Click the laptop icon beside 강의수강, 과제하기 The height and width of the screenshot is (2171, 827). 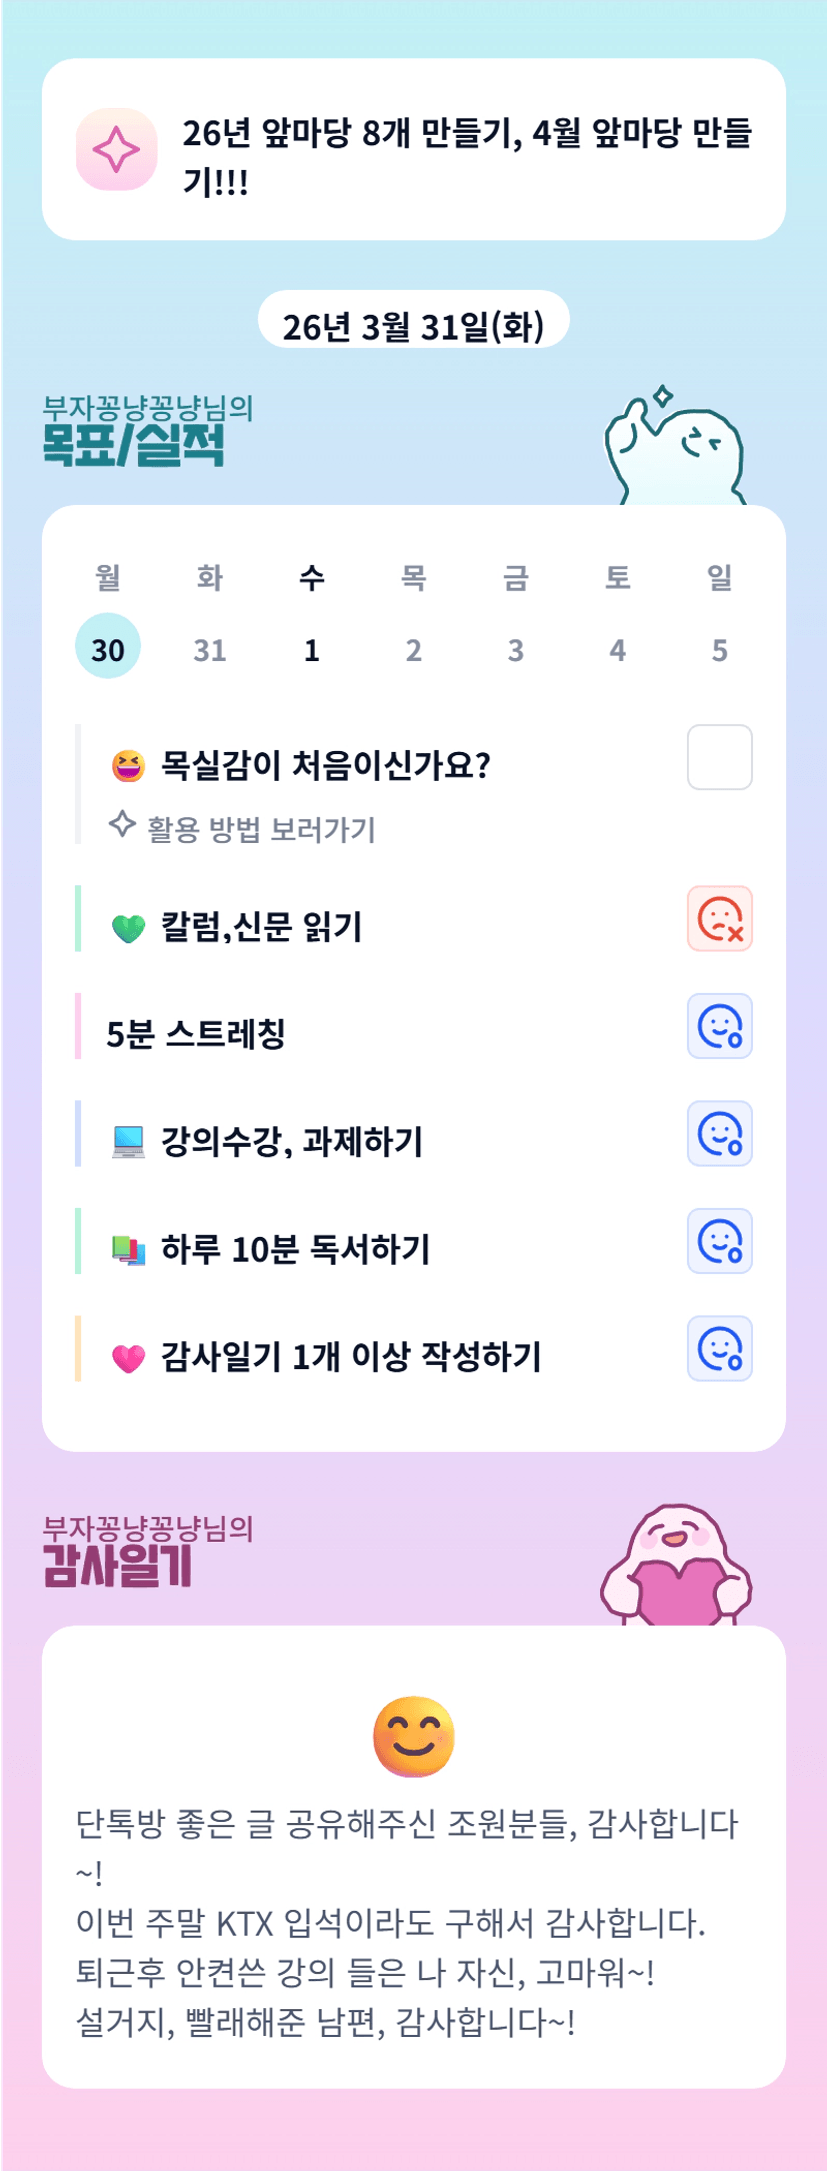tap(128, 1142)
